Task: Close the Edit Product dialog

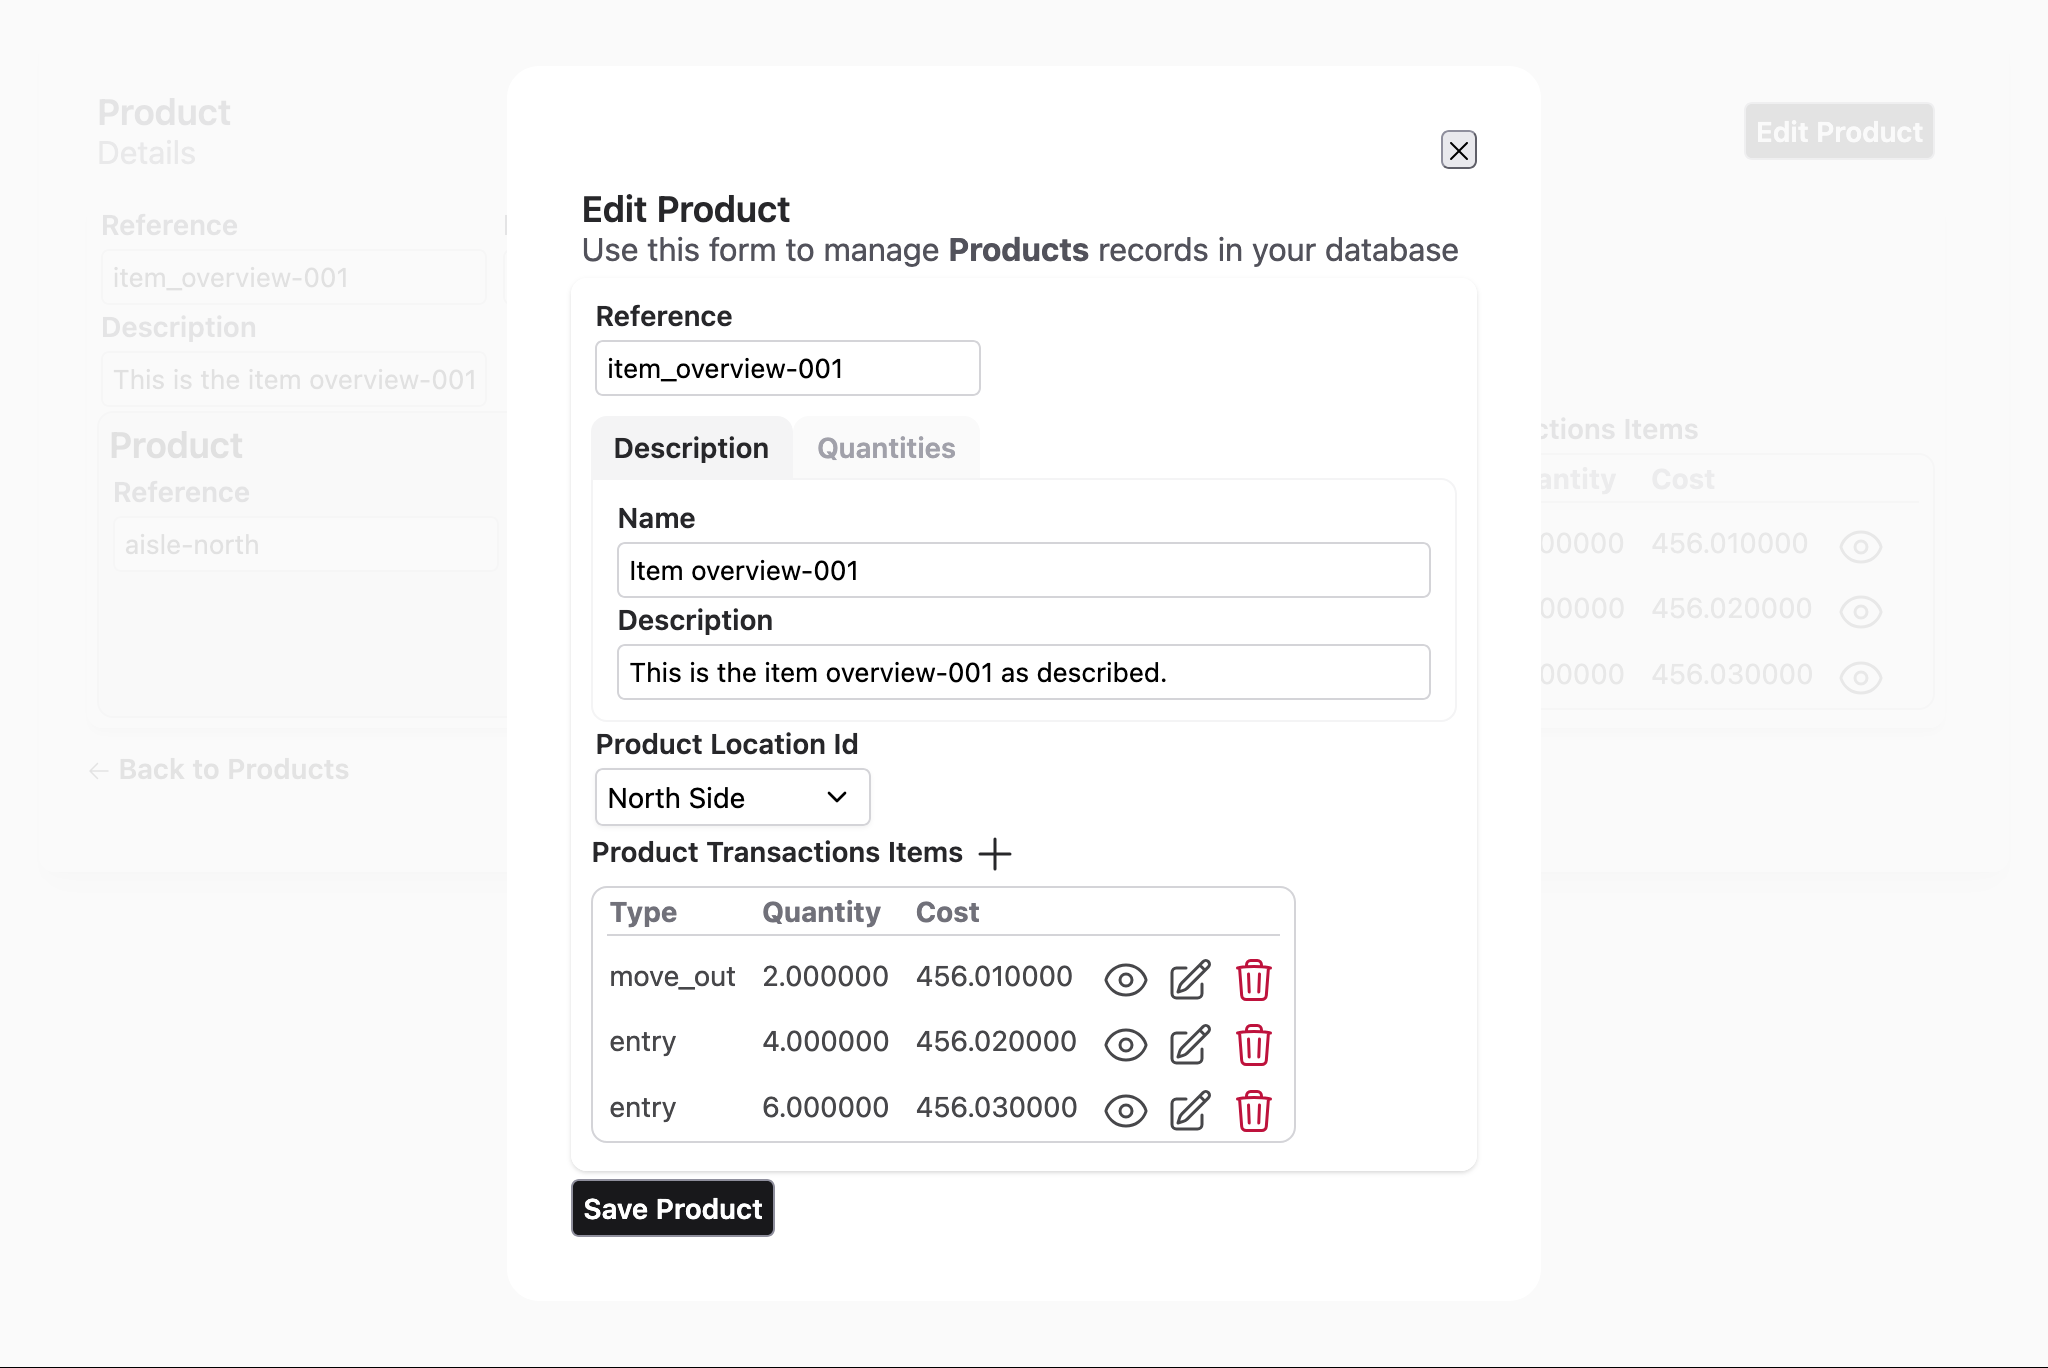Action: click(1459, 150)
